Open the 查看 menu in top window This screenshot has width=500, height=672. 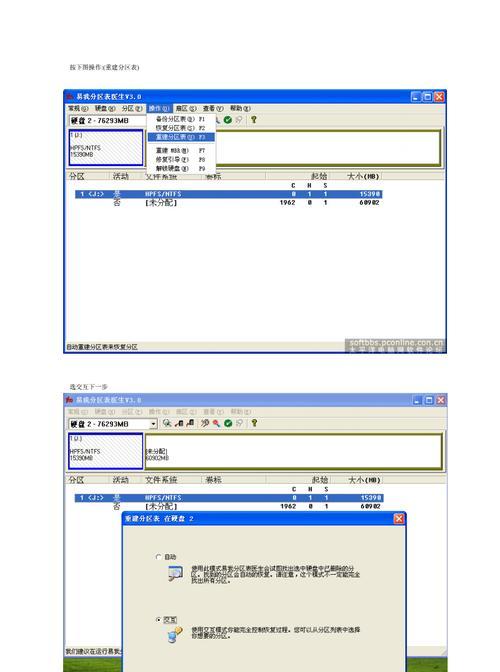coord(213,108)
